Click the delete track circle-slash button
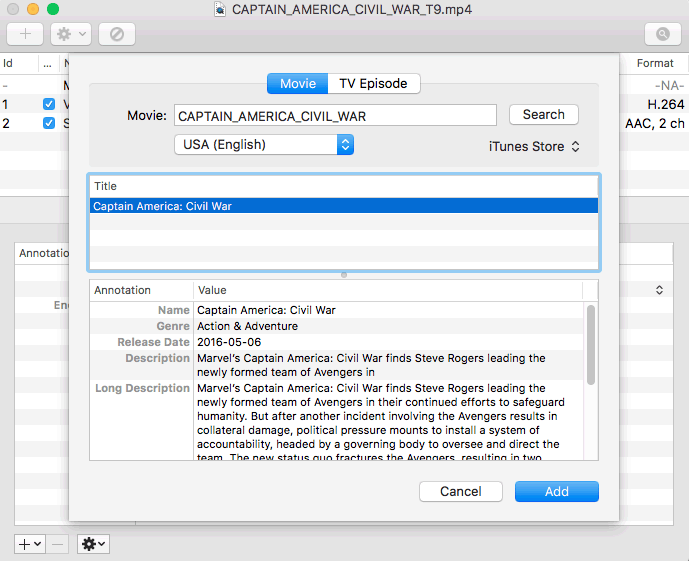This screenshot has height=561, width=689. 117,34
